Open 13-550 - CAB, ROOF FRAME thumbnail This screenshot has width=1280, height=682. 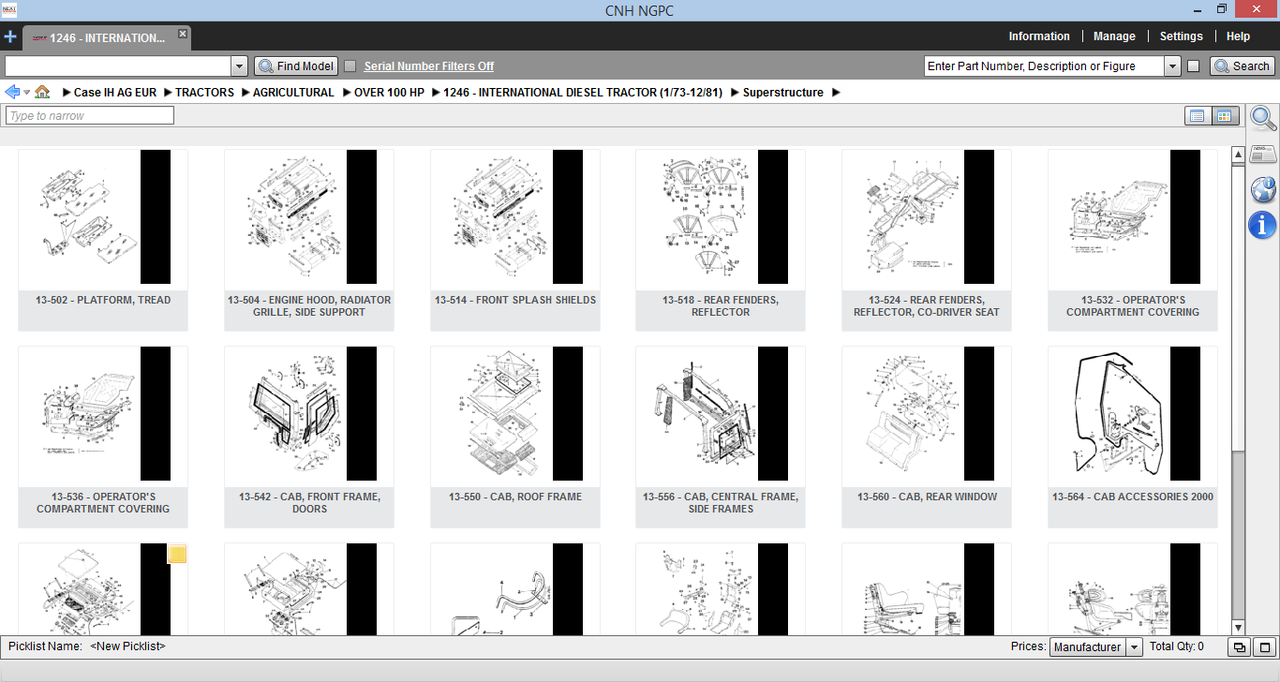[515, 436]
